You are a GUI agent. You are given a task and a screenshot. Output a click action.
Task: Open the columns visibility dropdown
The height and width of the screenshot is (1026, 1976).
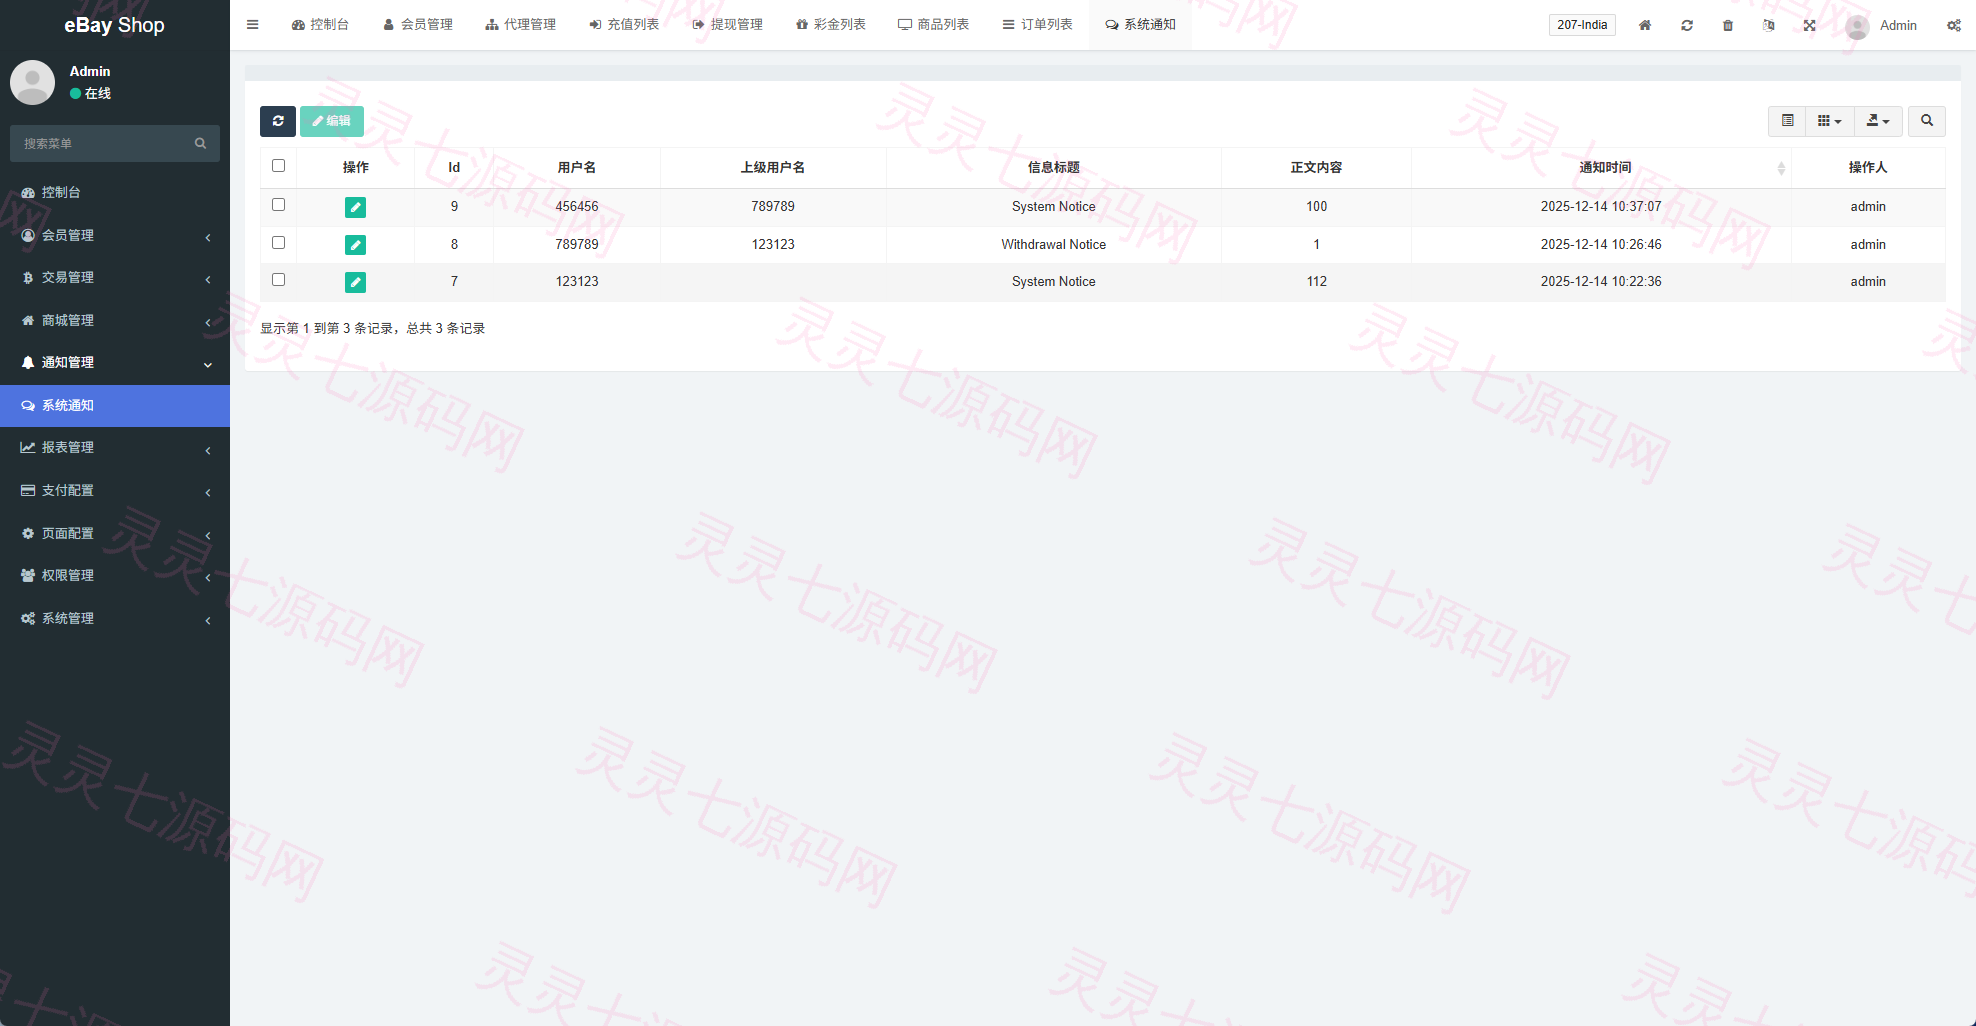click(x=1830, y=121)
